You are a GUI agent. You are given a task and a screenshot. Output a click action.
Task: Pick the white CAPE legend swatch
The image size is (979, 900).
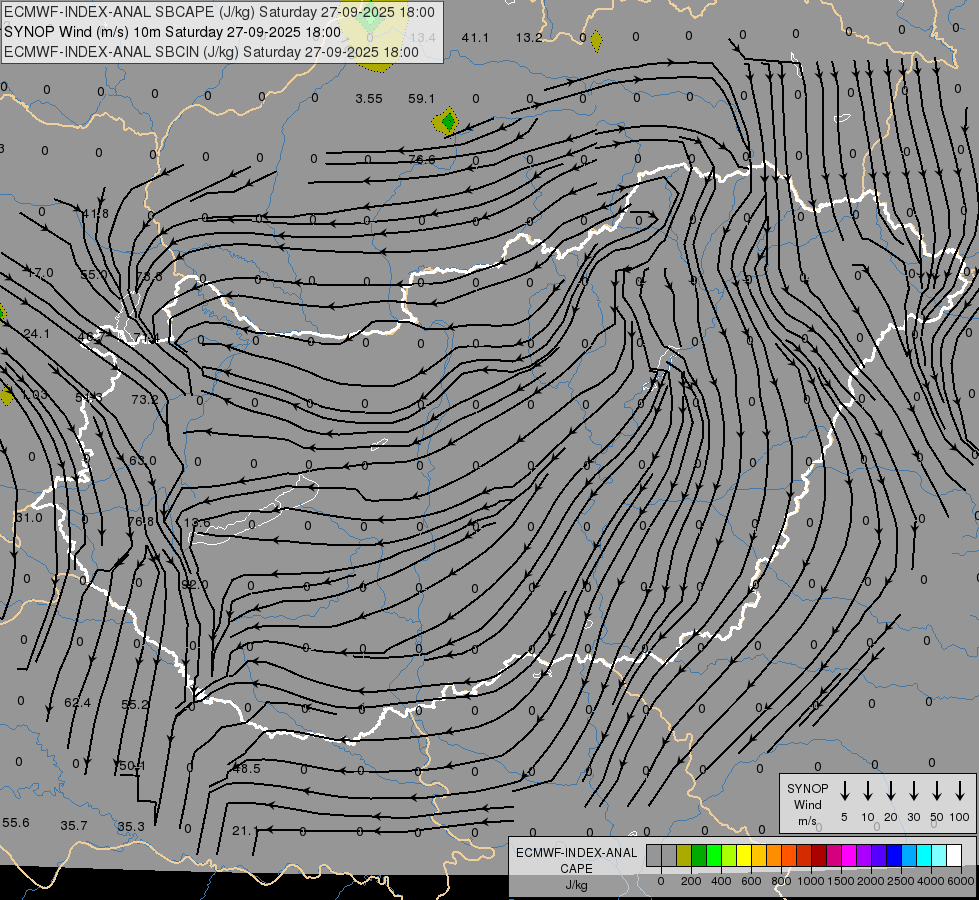[x=953, y=855]
